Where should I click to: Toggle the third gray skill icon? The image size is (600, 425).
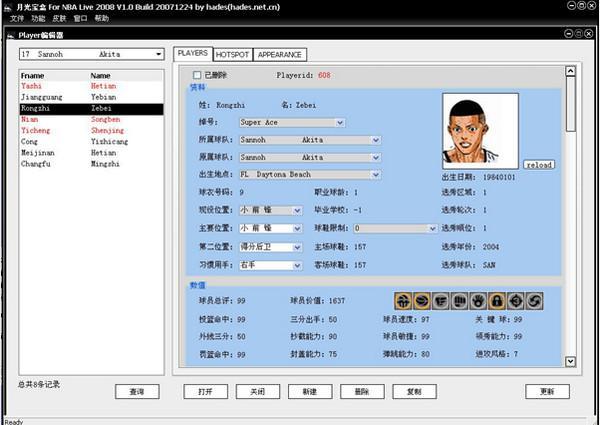tap(440, 301)
